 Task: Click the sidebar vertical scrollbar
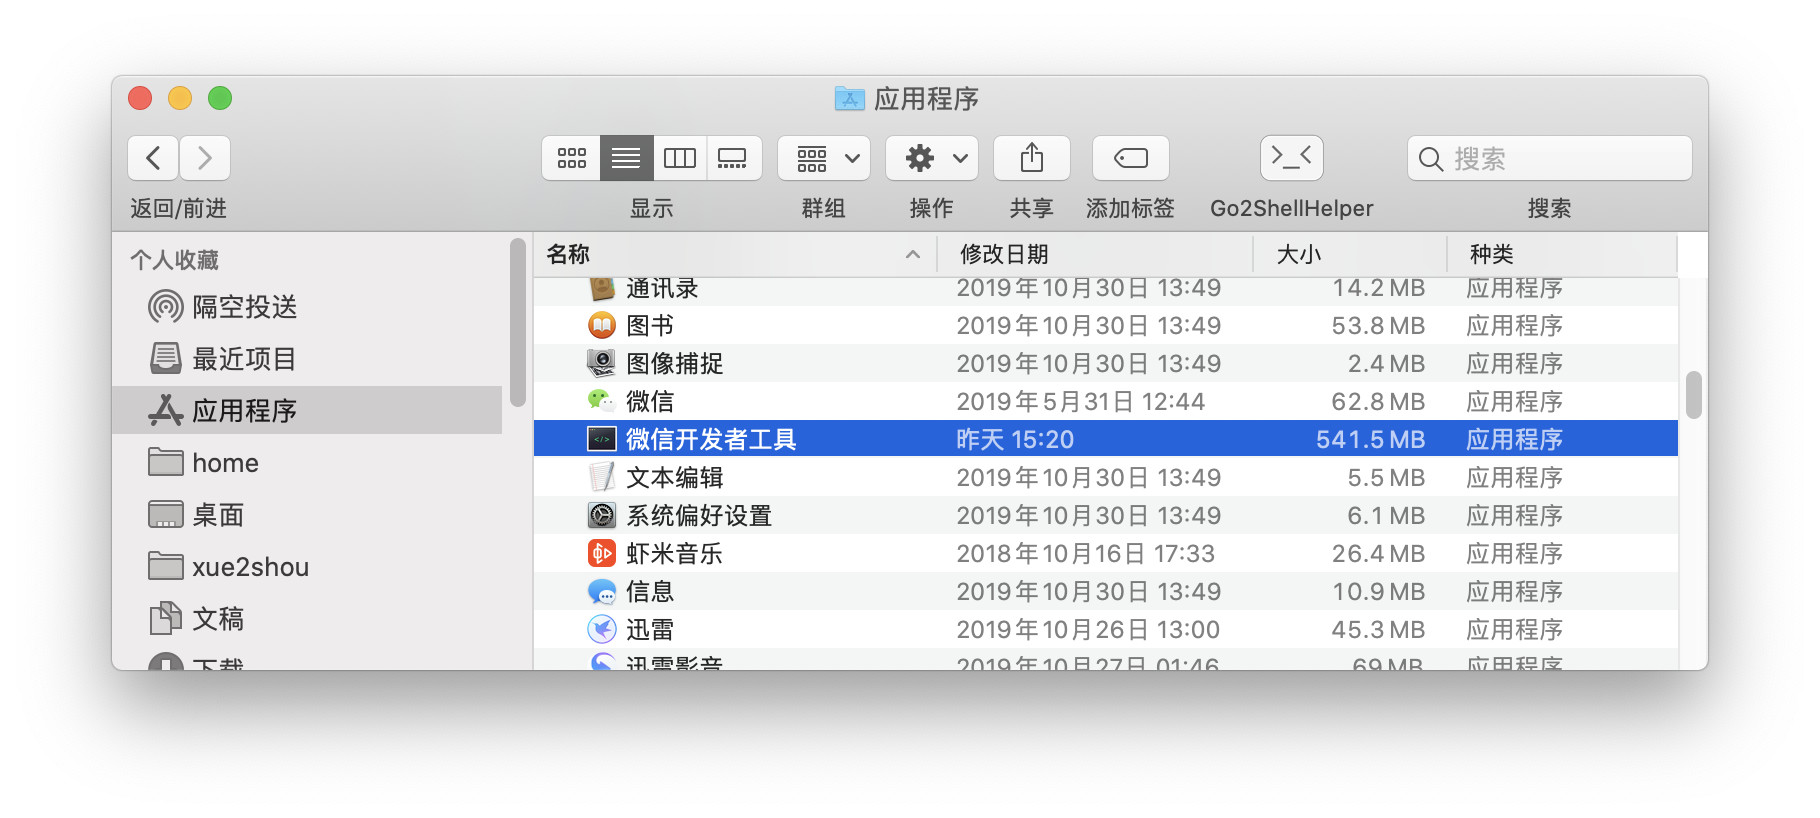click(517, 322)
